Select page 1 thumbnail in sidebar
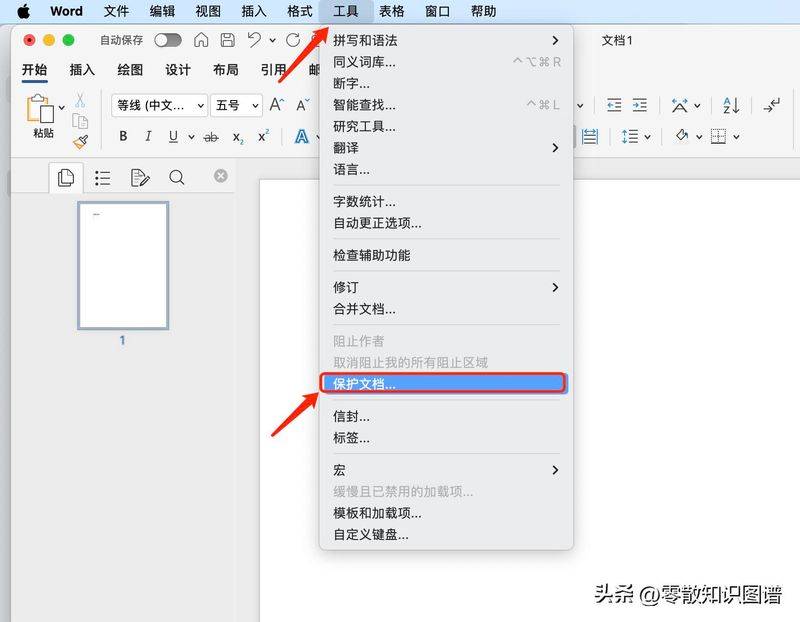This screenshot has height=622, width=800. click(122, 265)
